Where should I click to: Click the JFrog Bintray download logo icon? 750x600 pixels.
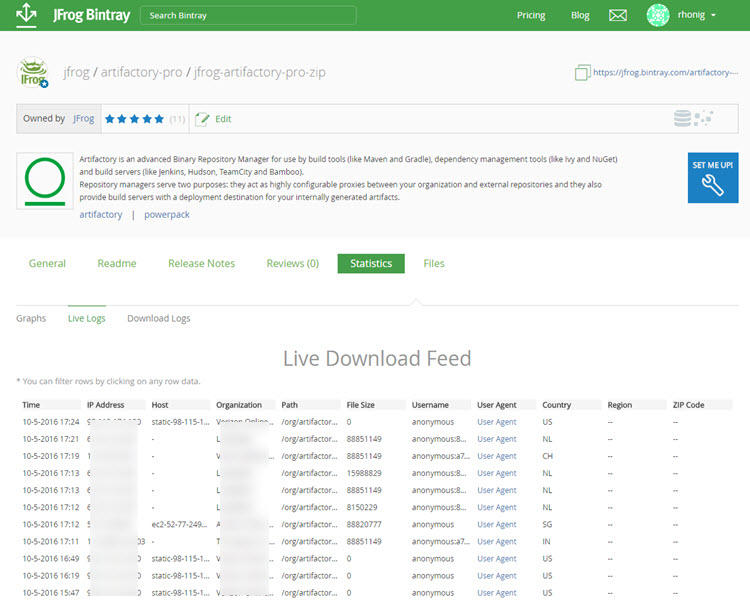pyautogui.click(x=26, y=15)
